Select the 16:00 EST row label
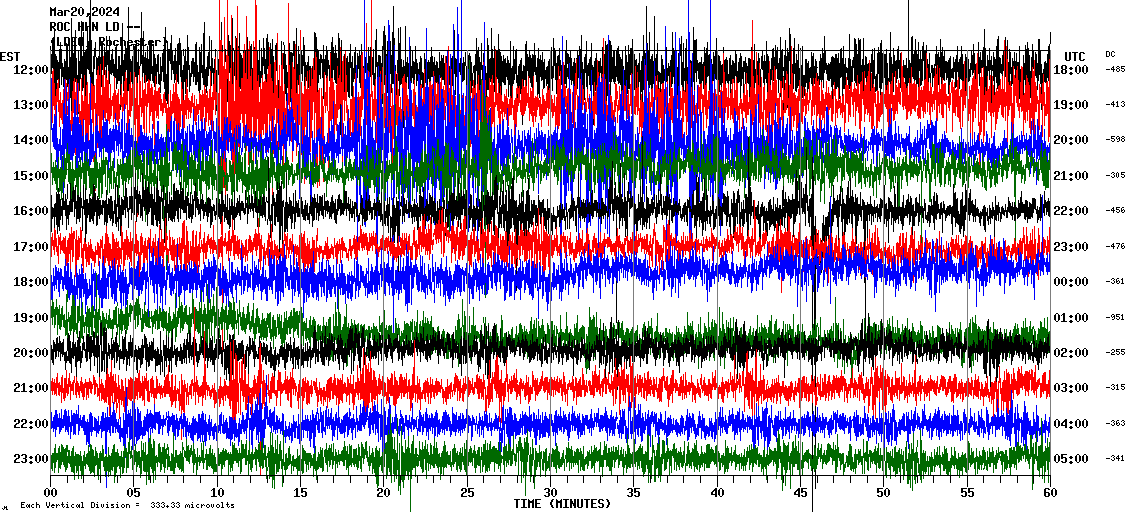The height and width of the screenshot is (519, 1130). click(x=31, y=211)
